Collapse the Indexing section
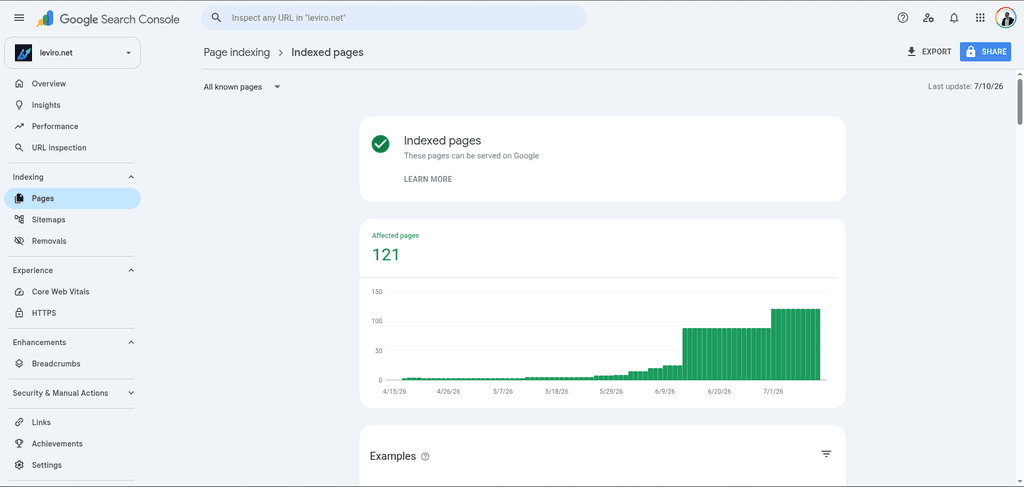Image resolution: width=1024 pixels, height=487 pixels. (131, 177)
